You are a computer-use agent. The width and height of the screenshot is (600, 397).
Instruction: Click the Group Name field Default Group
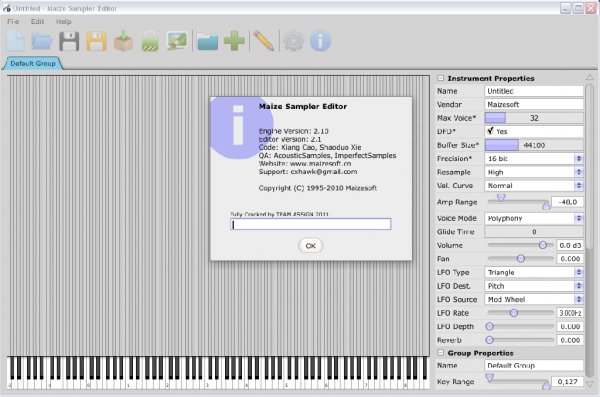(x=534, y=366)
